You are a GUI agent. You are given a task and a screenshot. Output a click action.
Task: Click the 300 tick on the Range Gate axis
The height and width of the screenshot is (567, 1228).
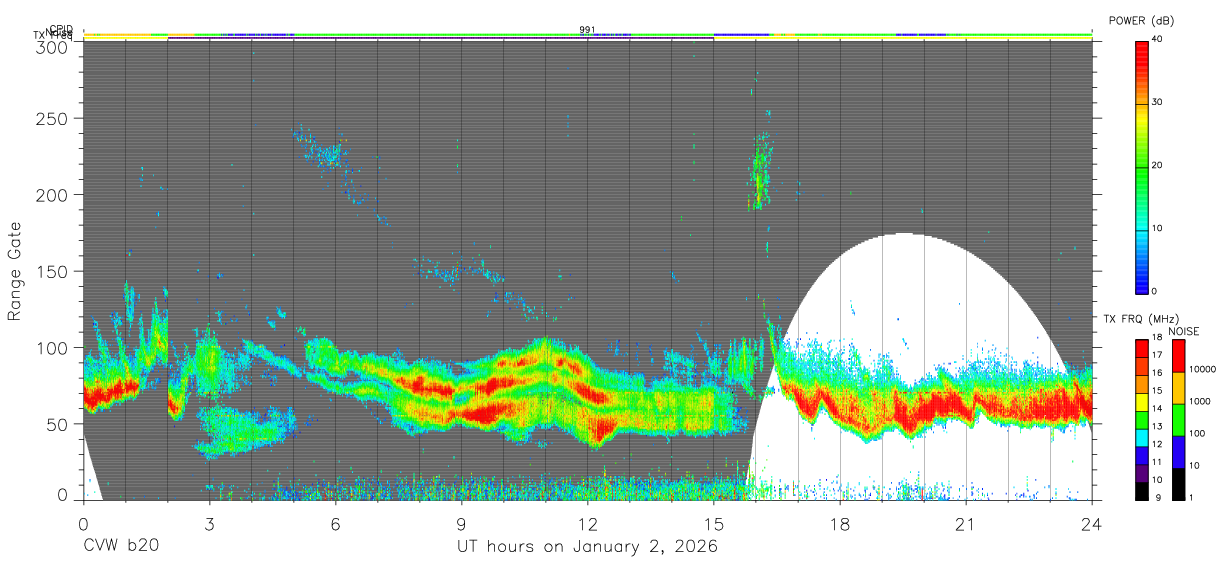point(53,47)
